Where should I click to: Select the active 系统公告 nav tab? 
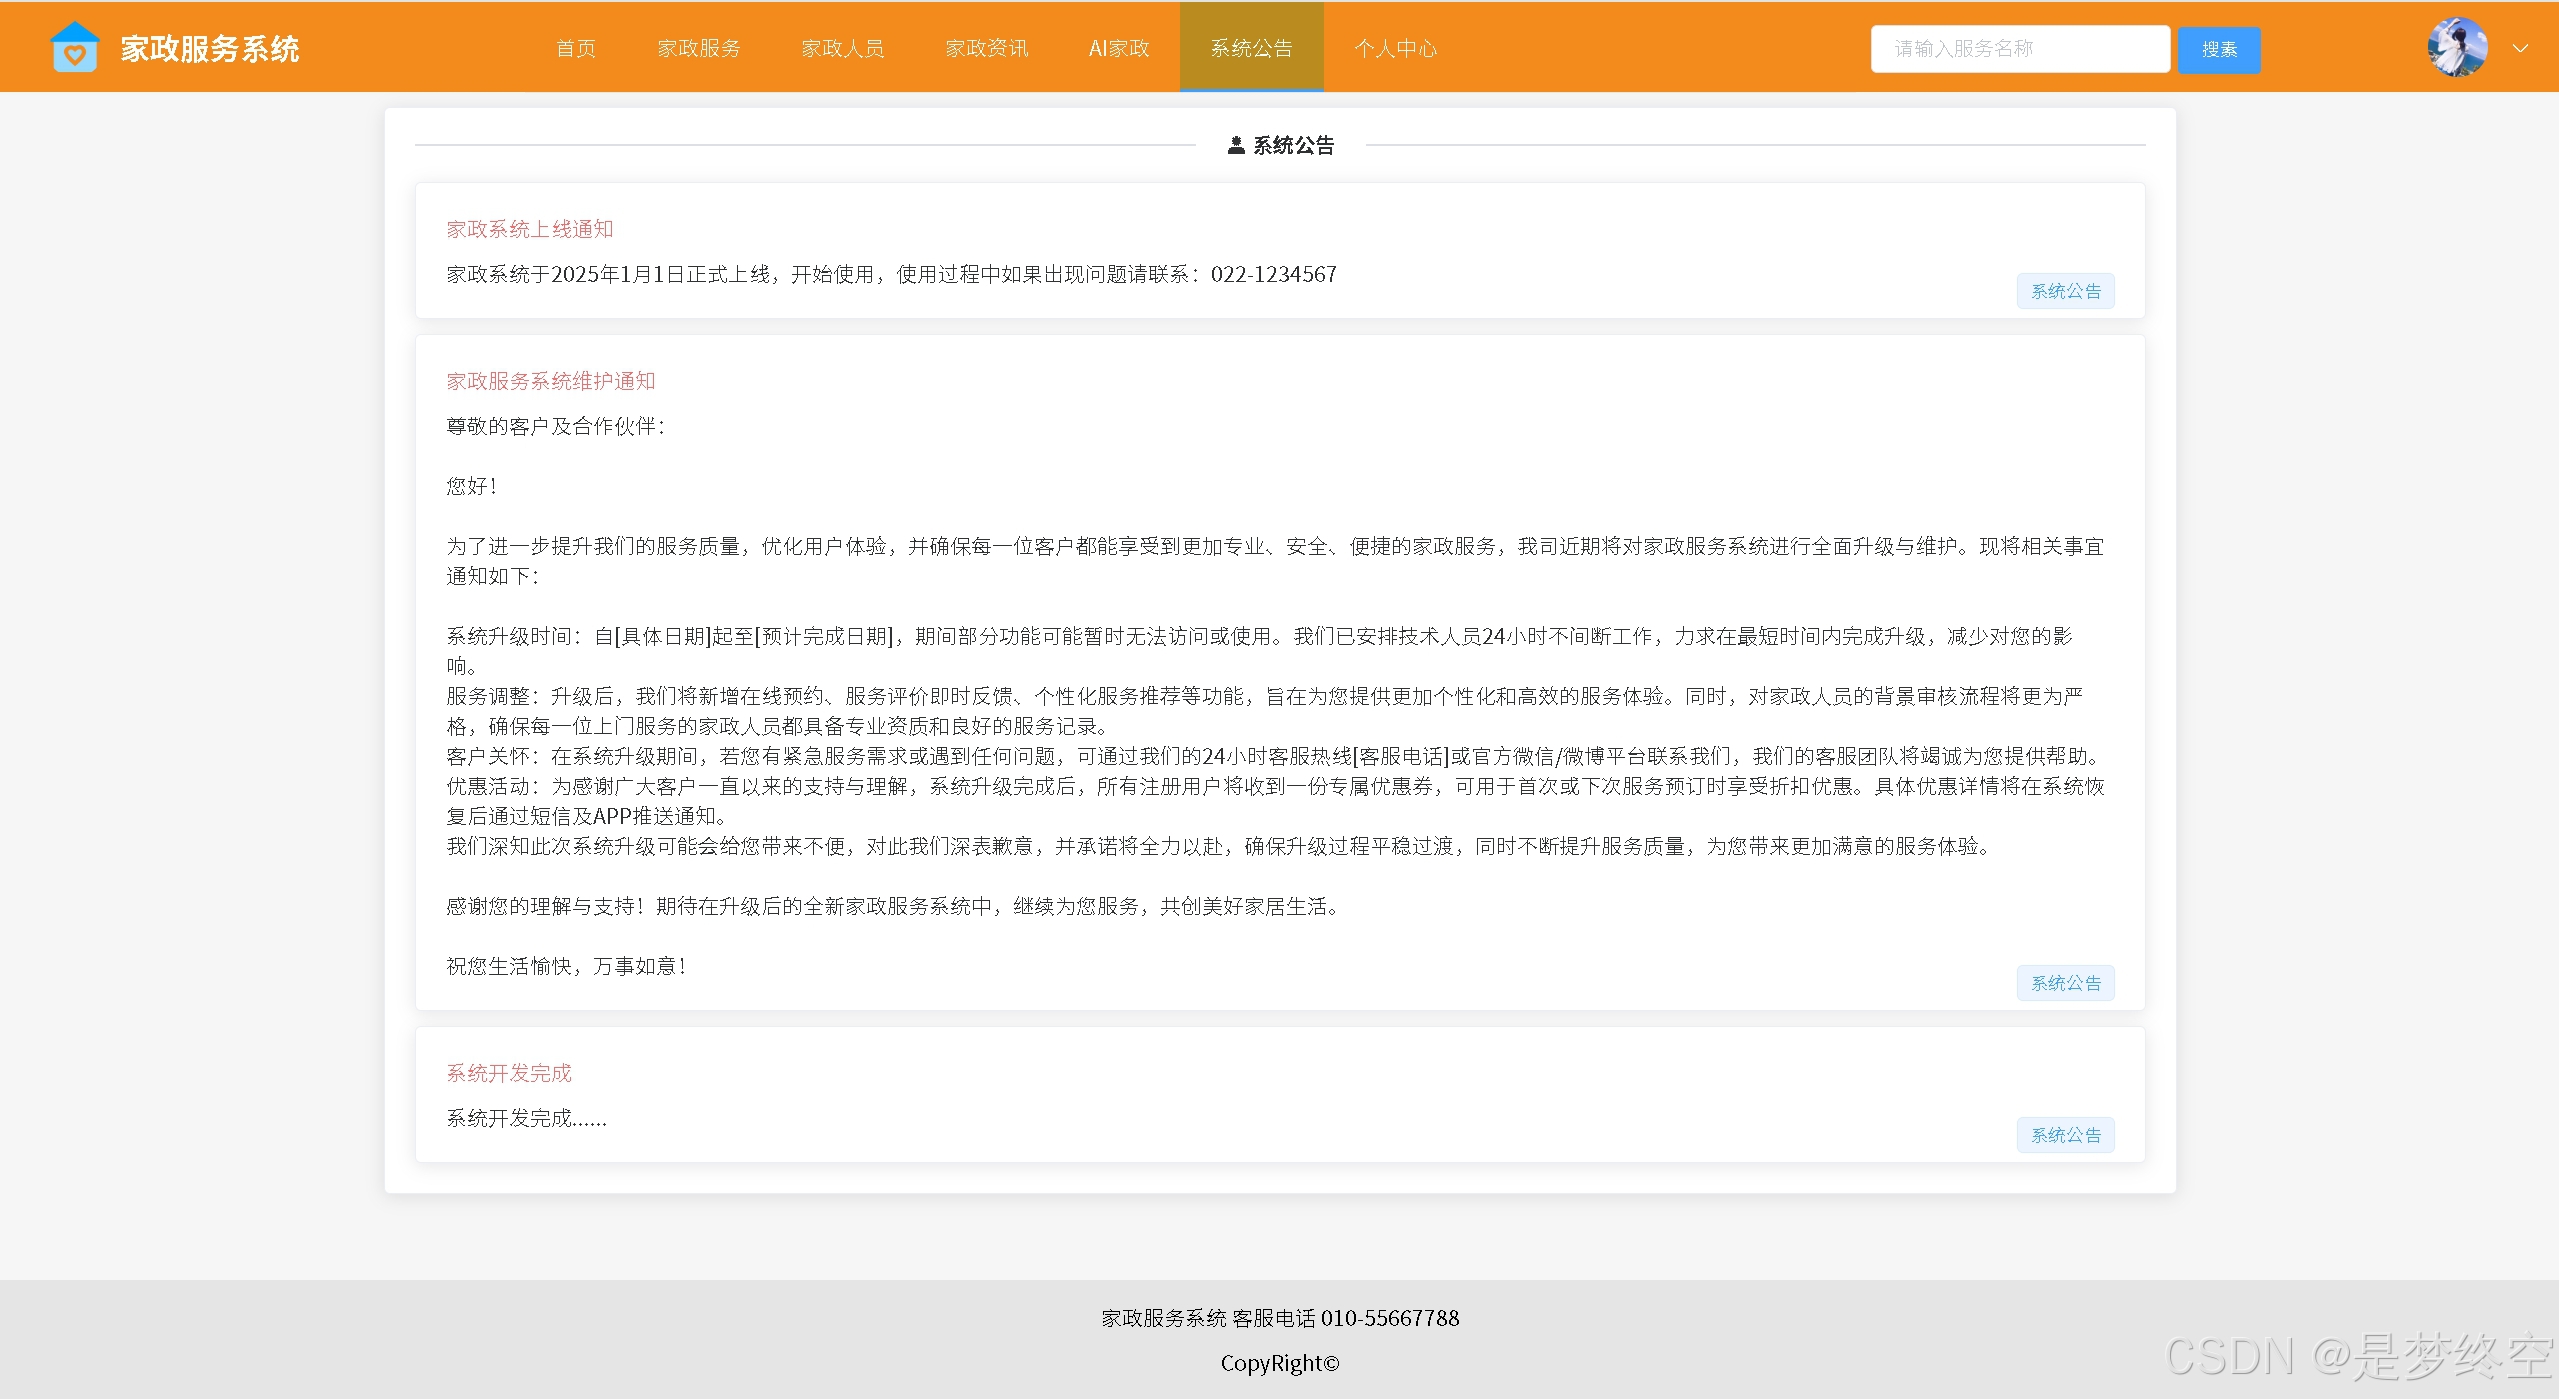pyautogui.click(x=1251, y=48)
